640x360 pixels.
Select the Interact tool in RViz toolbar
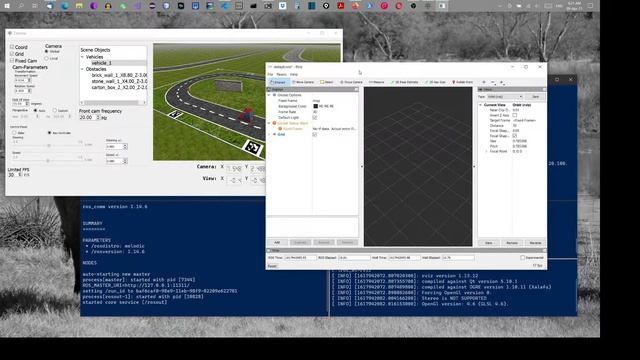pyautogui.click(x=278, y=82)
